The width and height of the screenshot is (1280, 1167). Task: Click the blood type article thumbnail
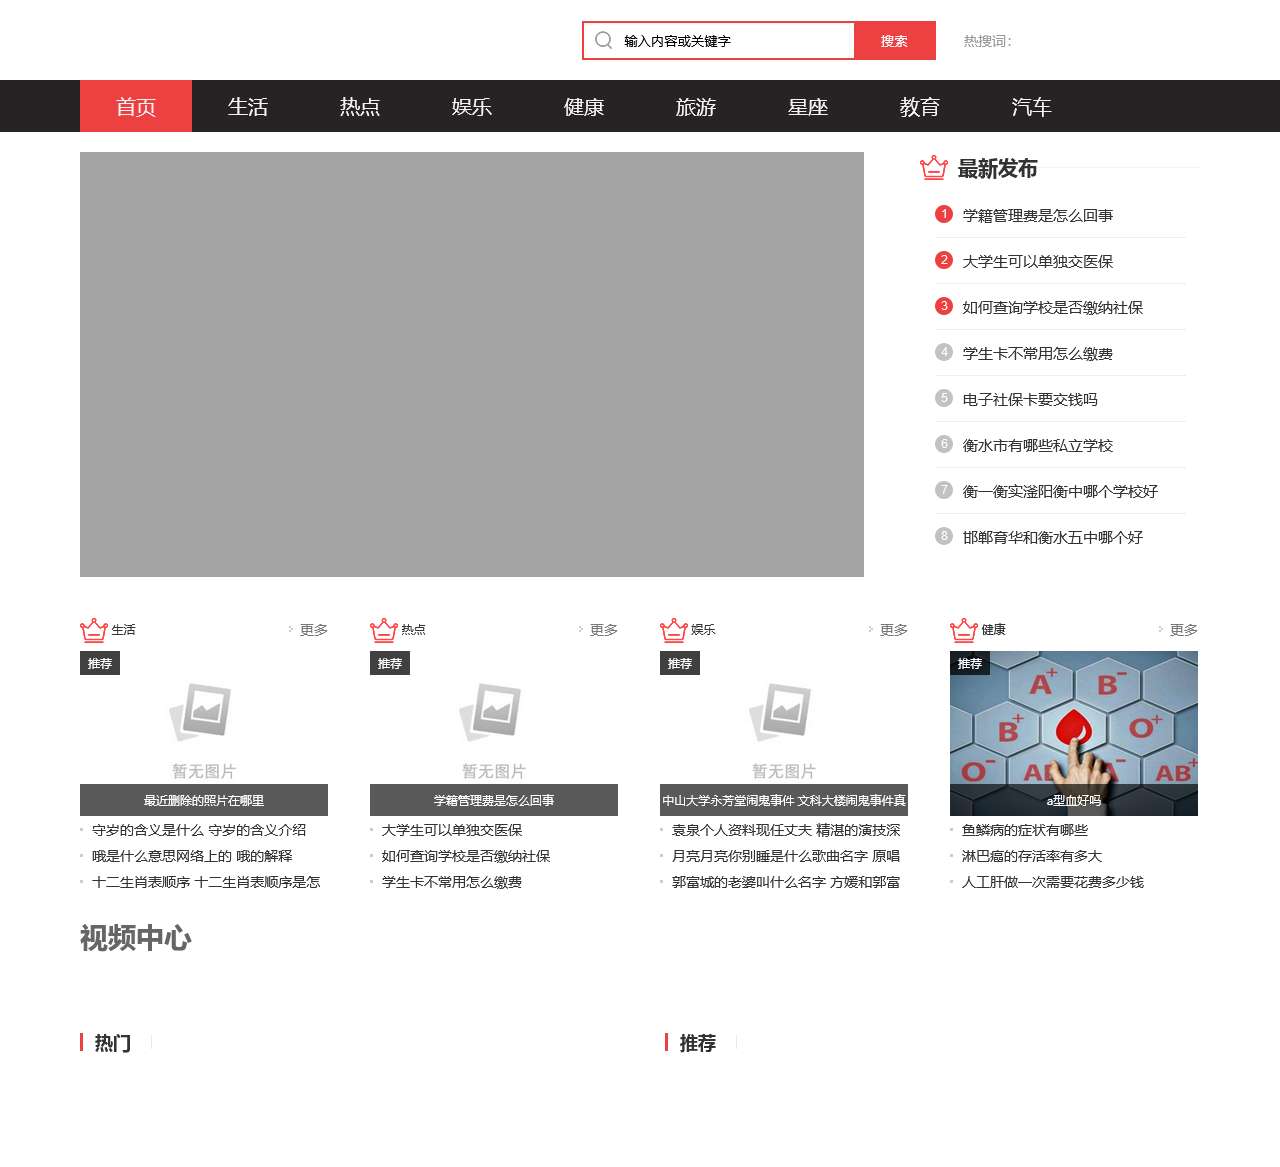click(x=1073, y=725)
